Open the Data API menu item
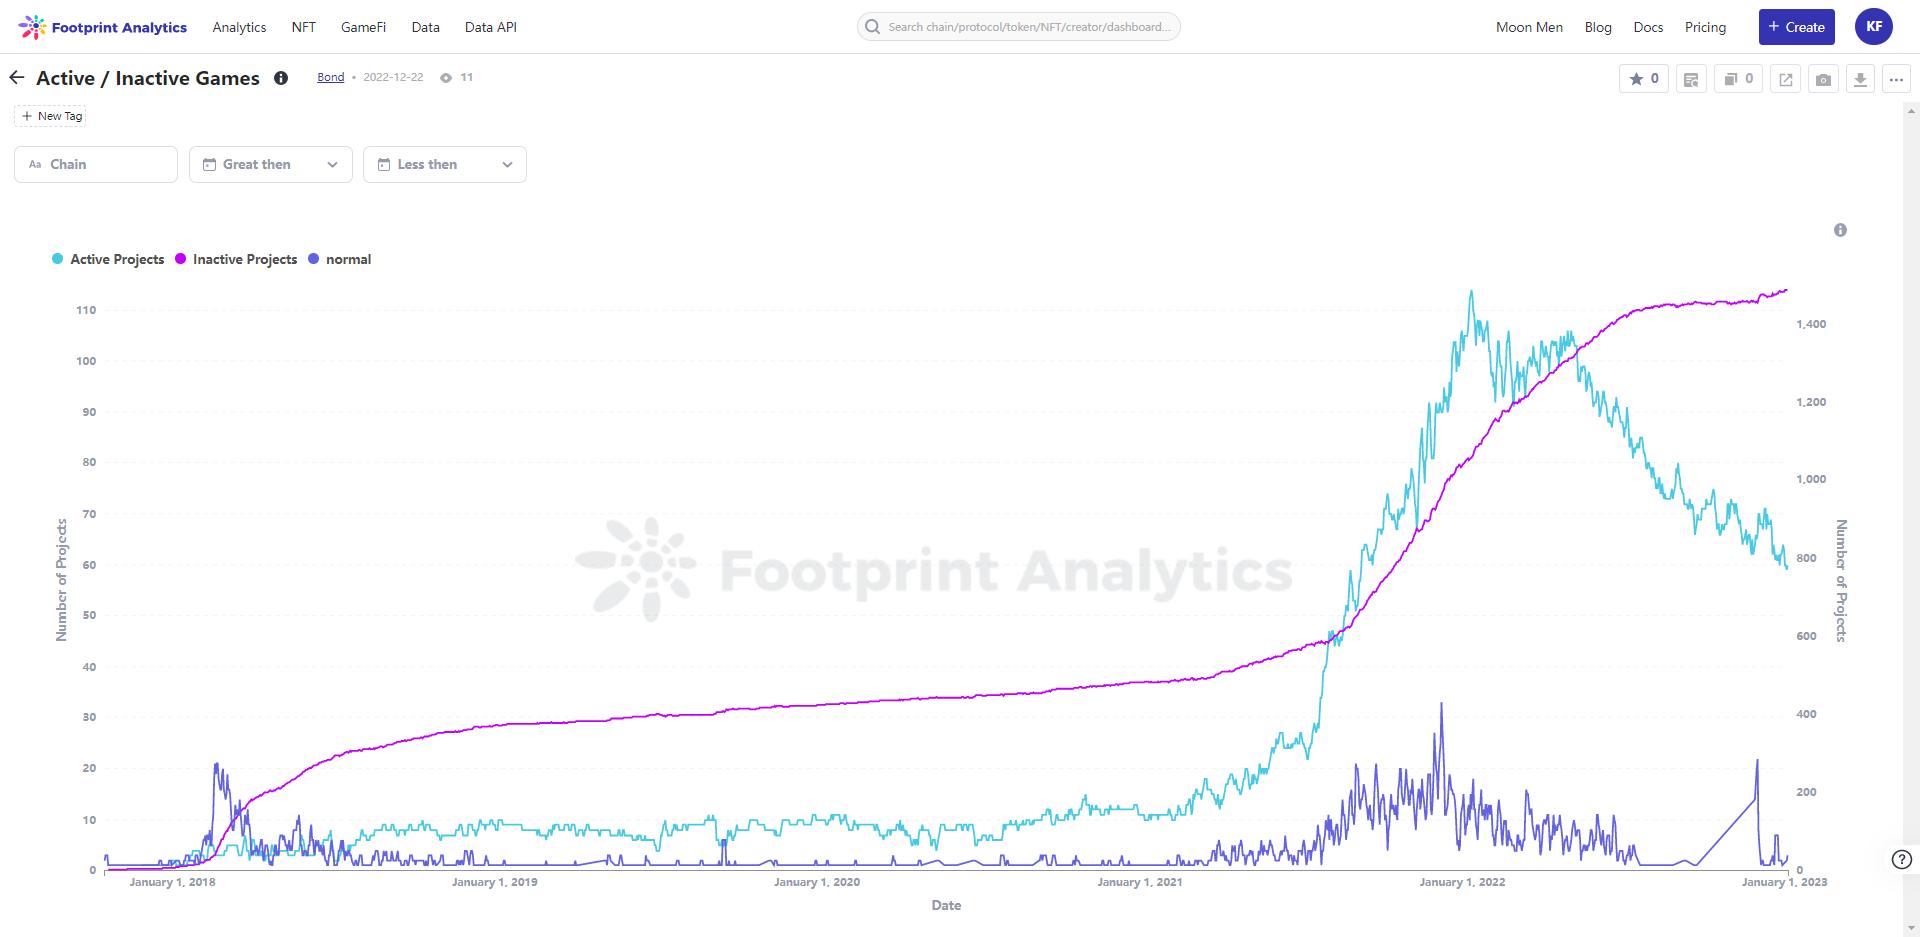Viewport: 1920px width, 937px height. point(490,27)
